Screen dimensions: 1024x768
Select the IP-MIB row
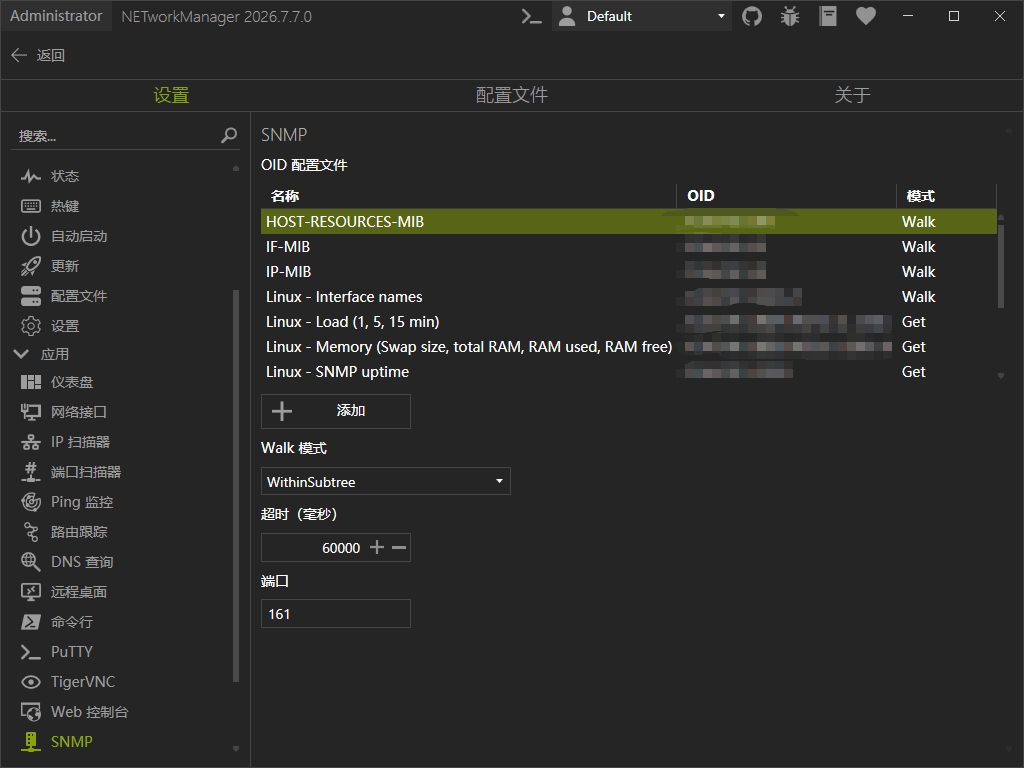[x=628, y=272]
